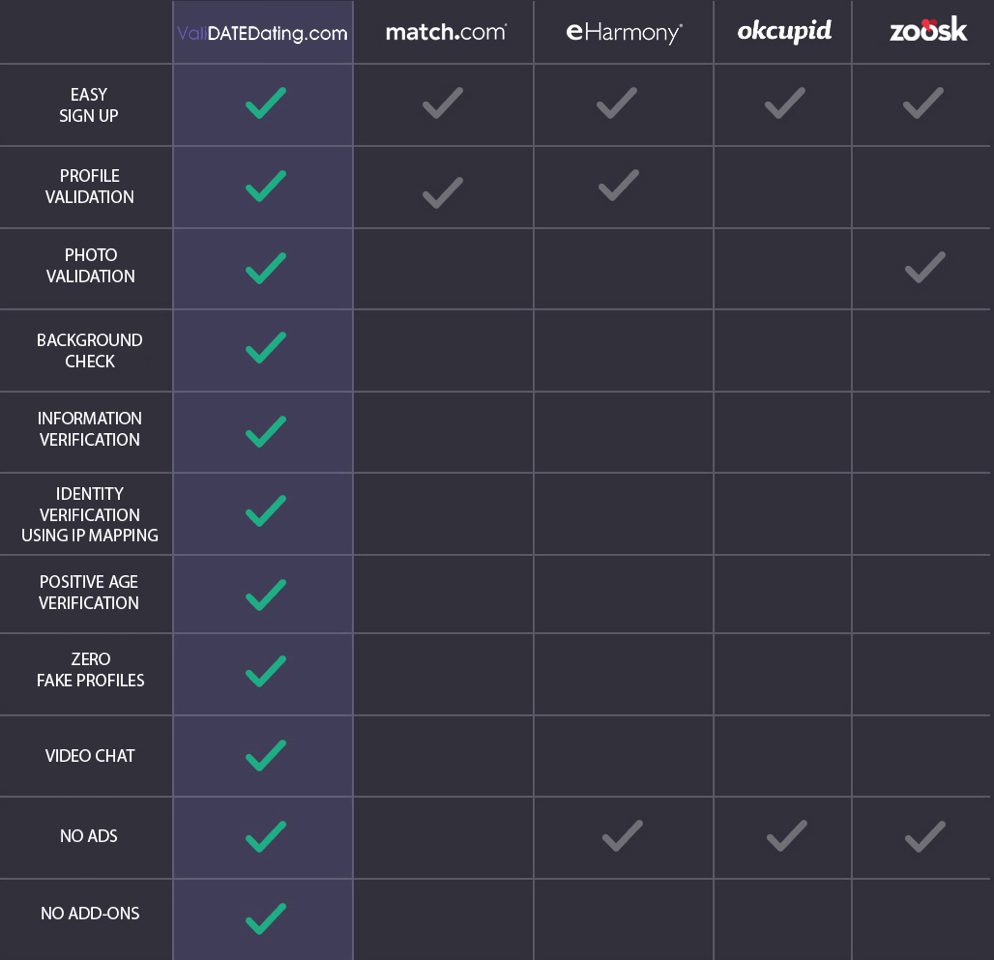Click green checkmark for Zero Fake Profiles

pos(266,671)
